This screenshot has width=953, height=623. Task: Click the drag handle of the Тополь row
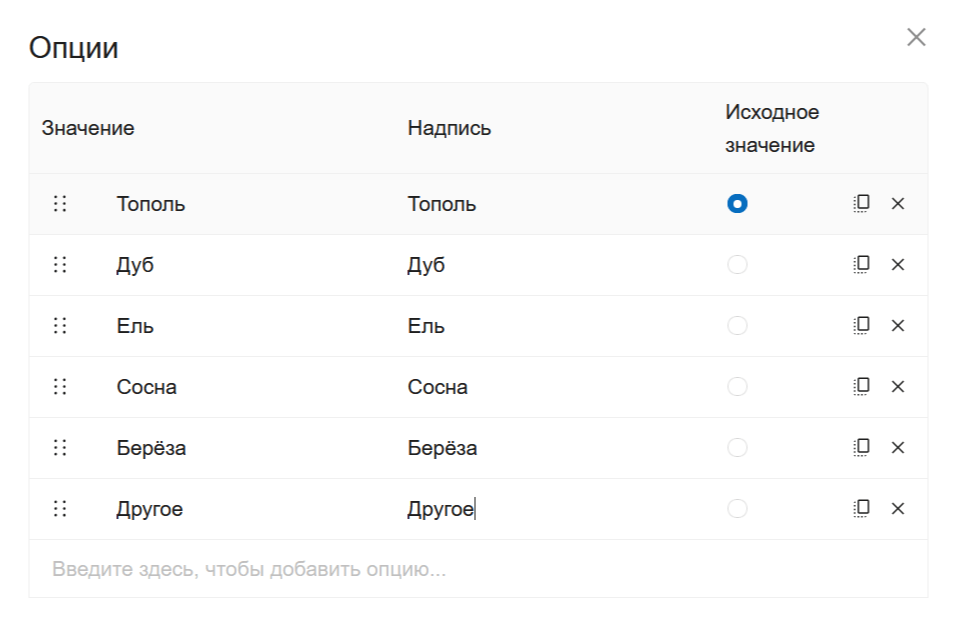point(60,203)
